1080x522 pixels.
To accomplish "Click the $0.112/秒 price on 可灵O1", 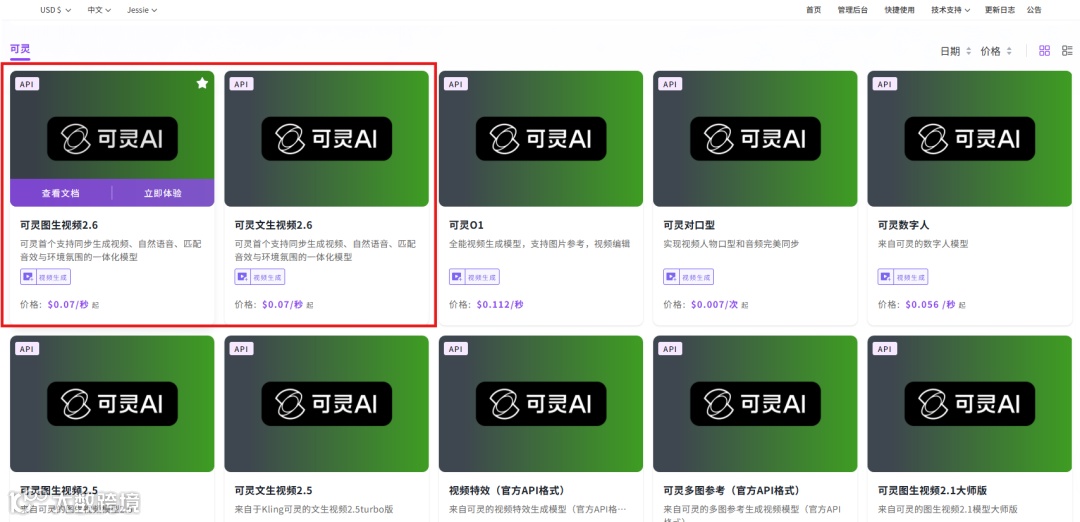I will tap(499, 304).
